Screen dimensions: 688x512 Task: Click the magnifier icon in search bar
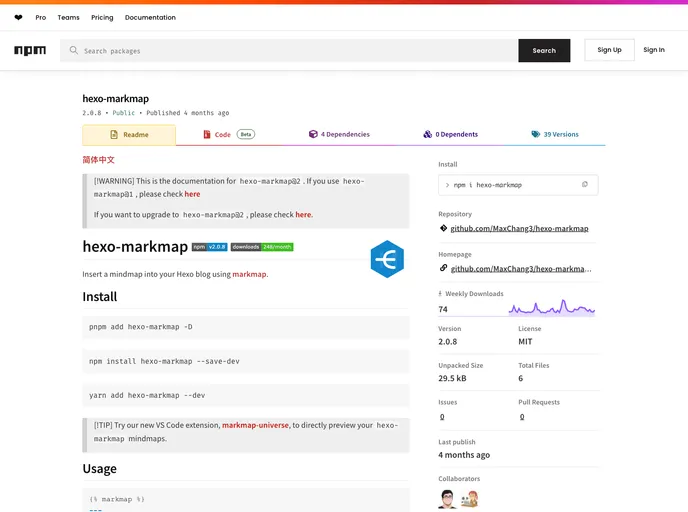(x=74, y=50)
